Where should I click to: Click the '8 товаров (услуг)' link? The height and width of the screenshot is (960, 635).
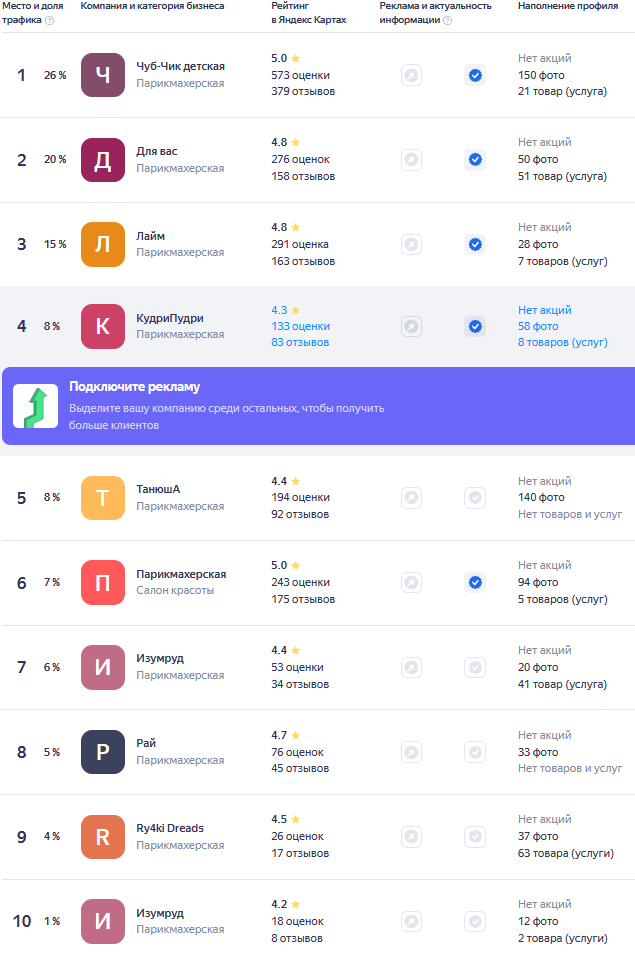[562, 342]
